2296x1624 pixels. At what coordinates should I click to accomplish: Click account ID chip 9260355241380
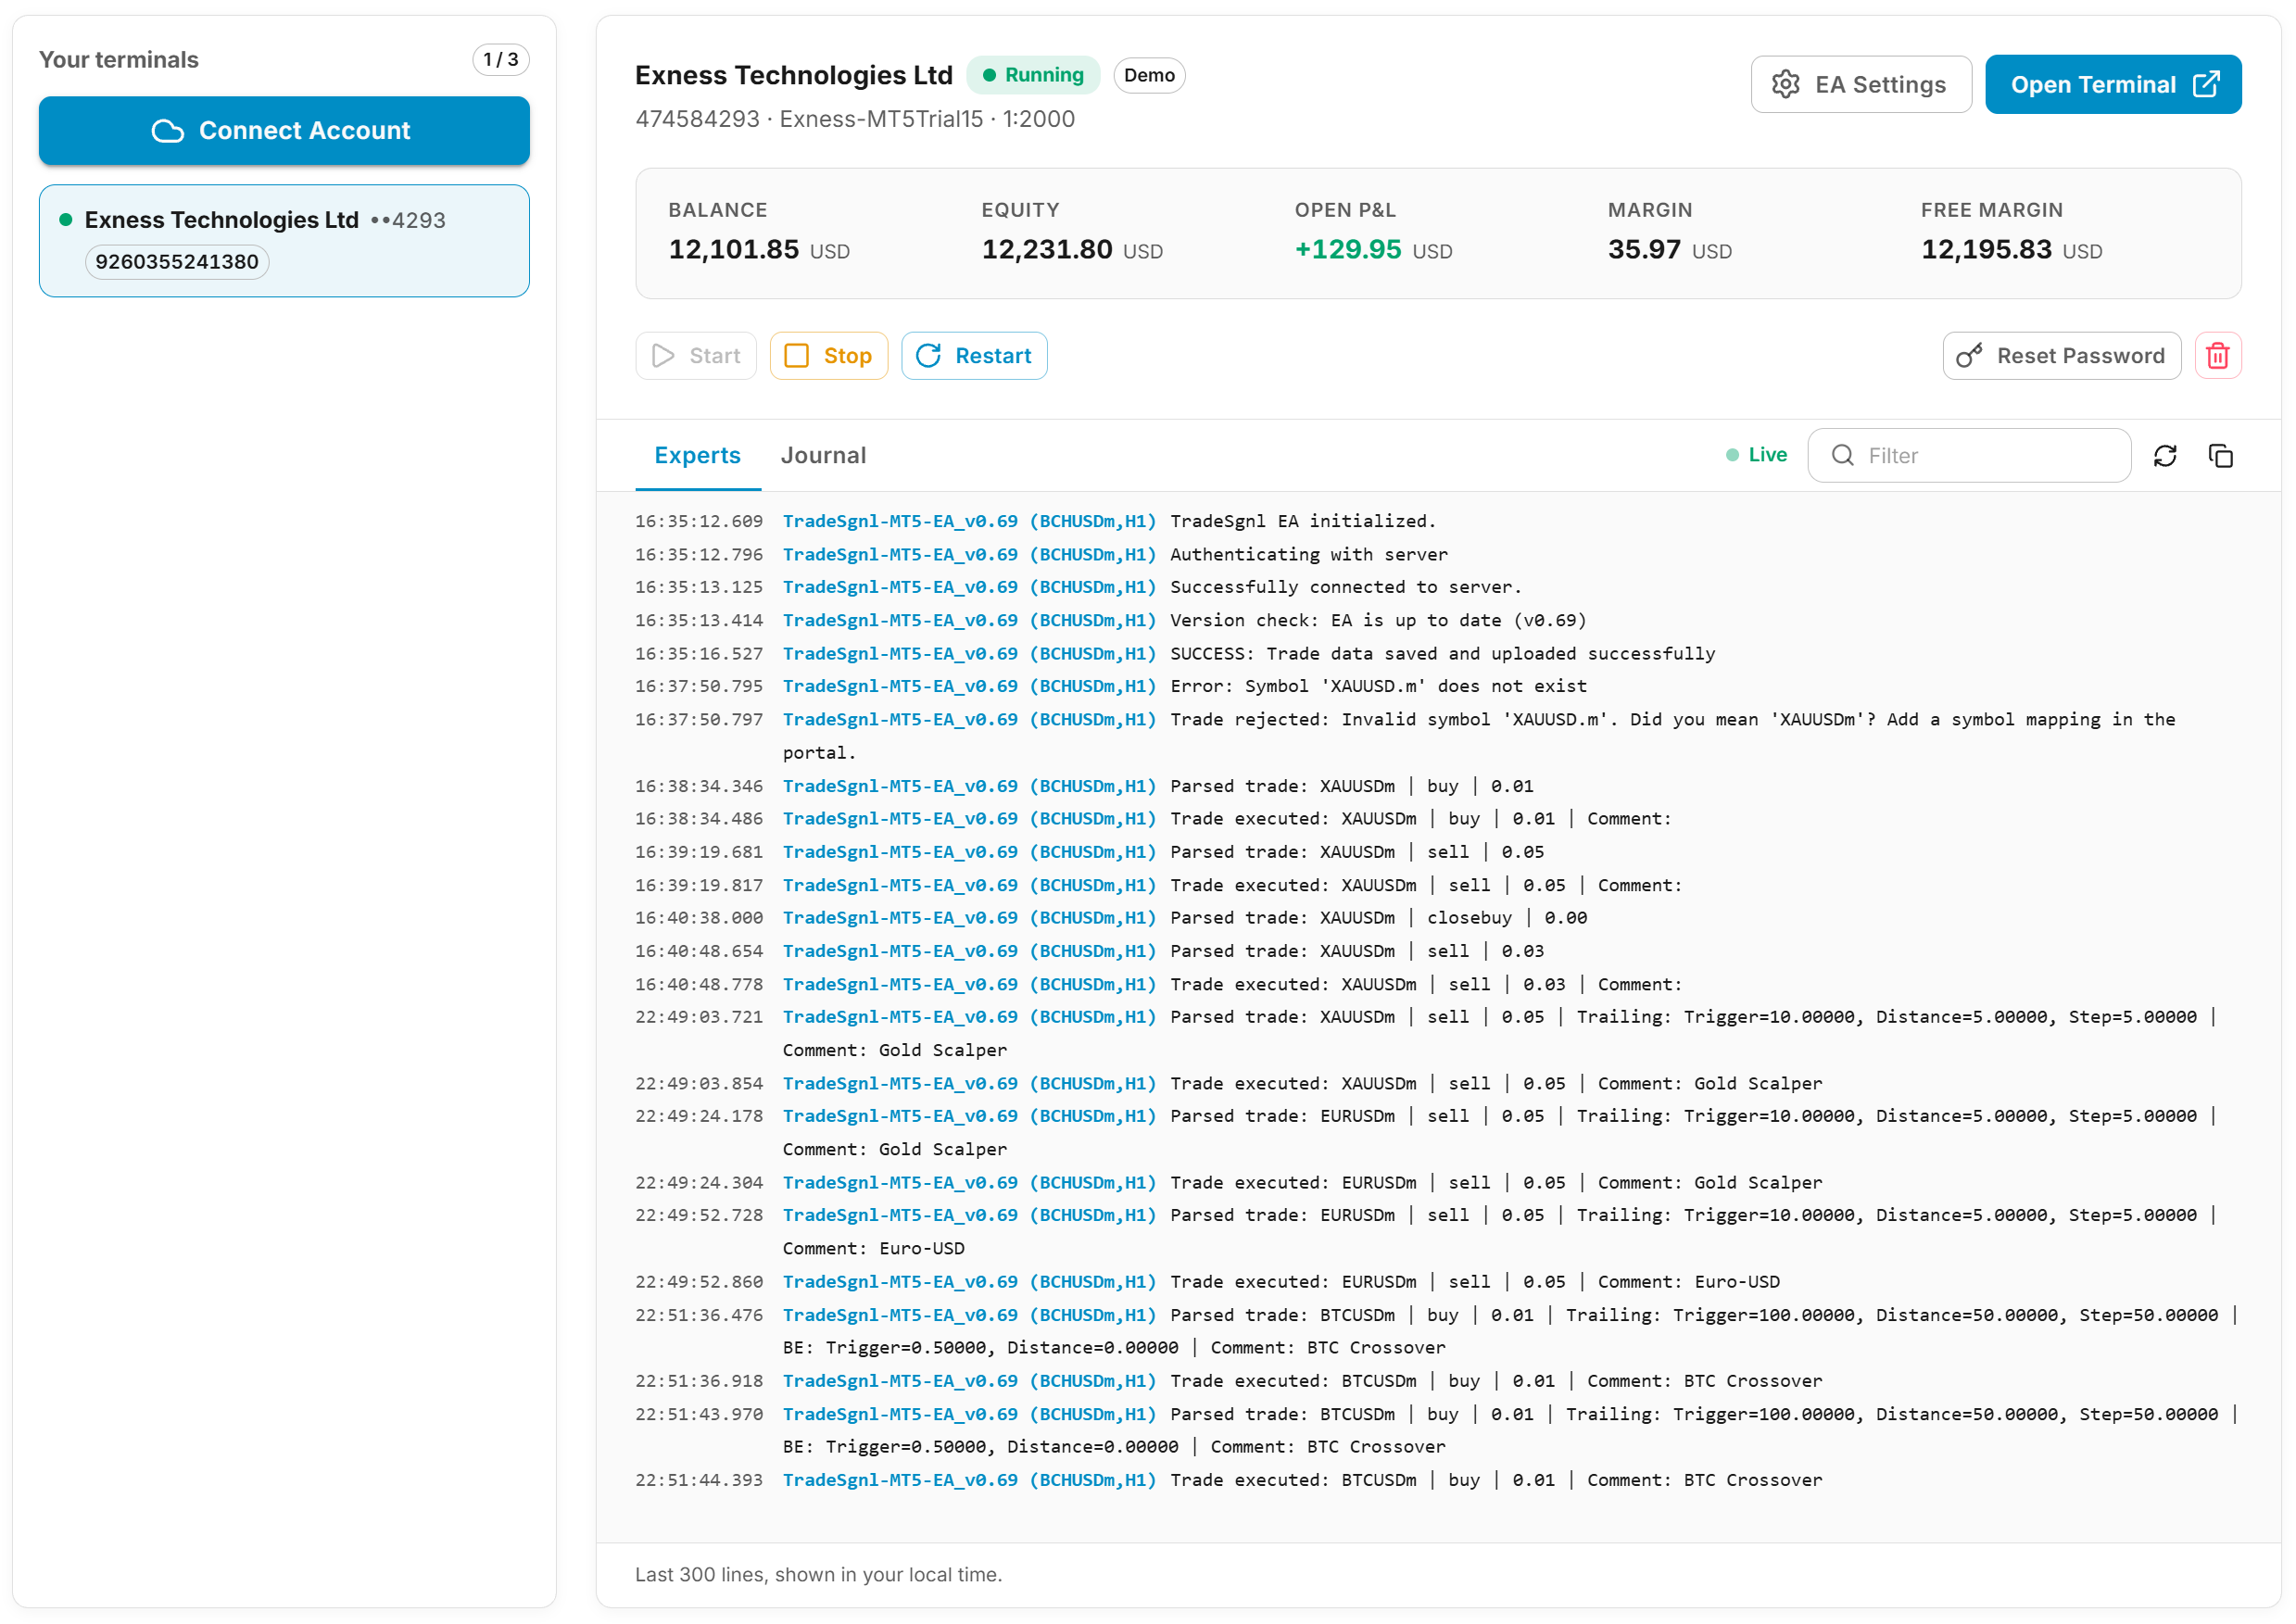click(x=177, y=262)
